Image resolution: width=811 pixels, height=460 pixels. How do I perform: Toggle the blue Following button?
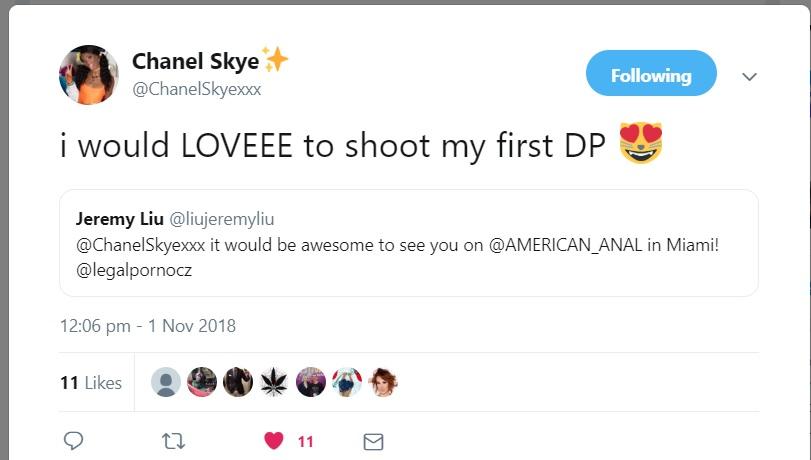(x=651, y=75)
